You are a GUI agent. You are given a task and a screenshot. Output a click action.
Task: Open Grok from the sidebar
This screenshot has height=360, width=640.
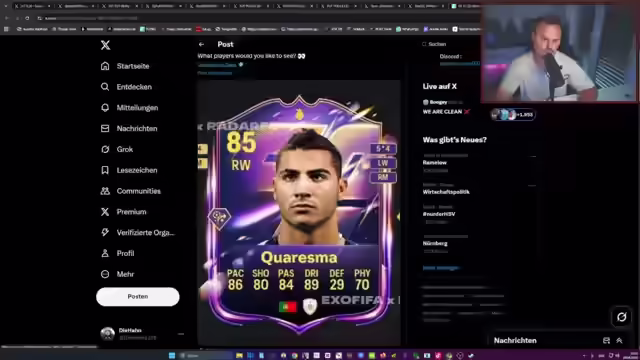tap(117, 149)
